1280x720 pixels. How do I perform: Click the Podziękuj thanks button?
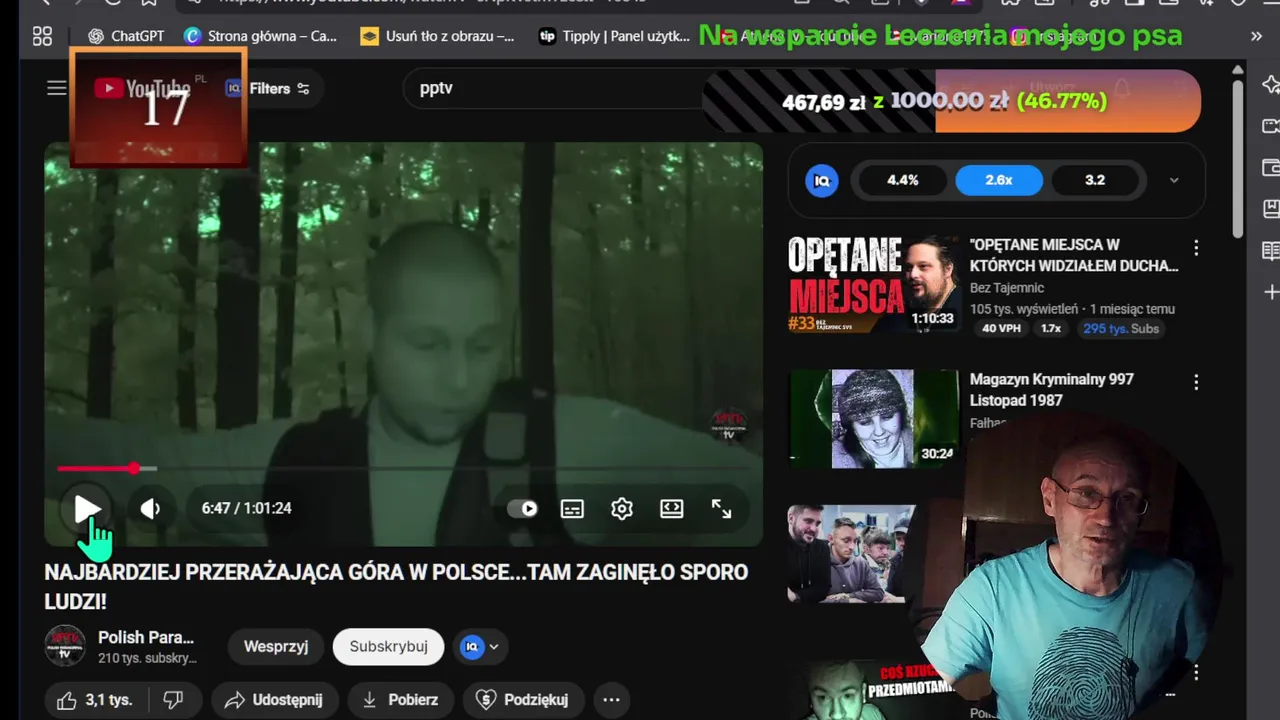pyautogui.click(x=522, y=700)
